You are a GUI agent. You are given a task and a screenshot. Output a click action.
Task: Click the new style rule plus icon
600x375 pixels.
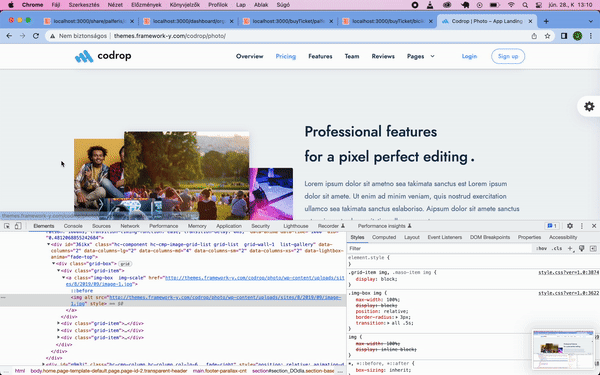point(570,248)
